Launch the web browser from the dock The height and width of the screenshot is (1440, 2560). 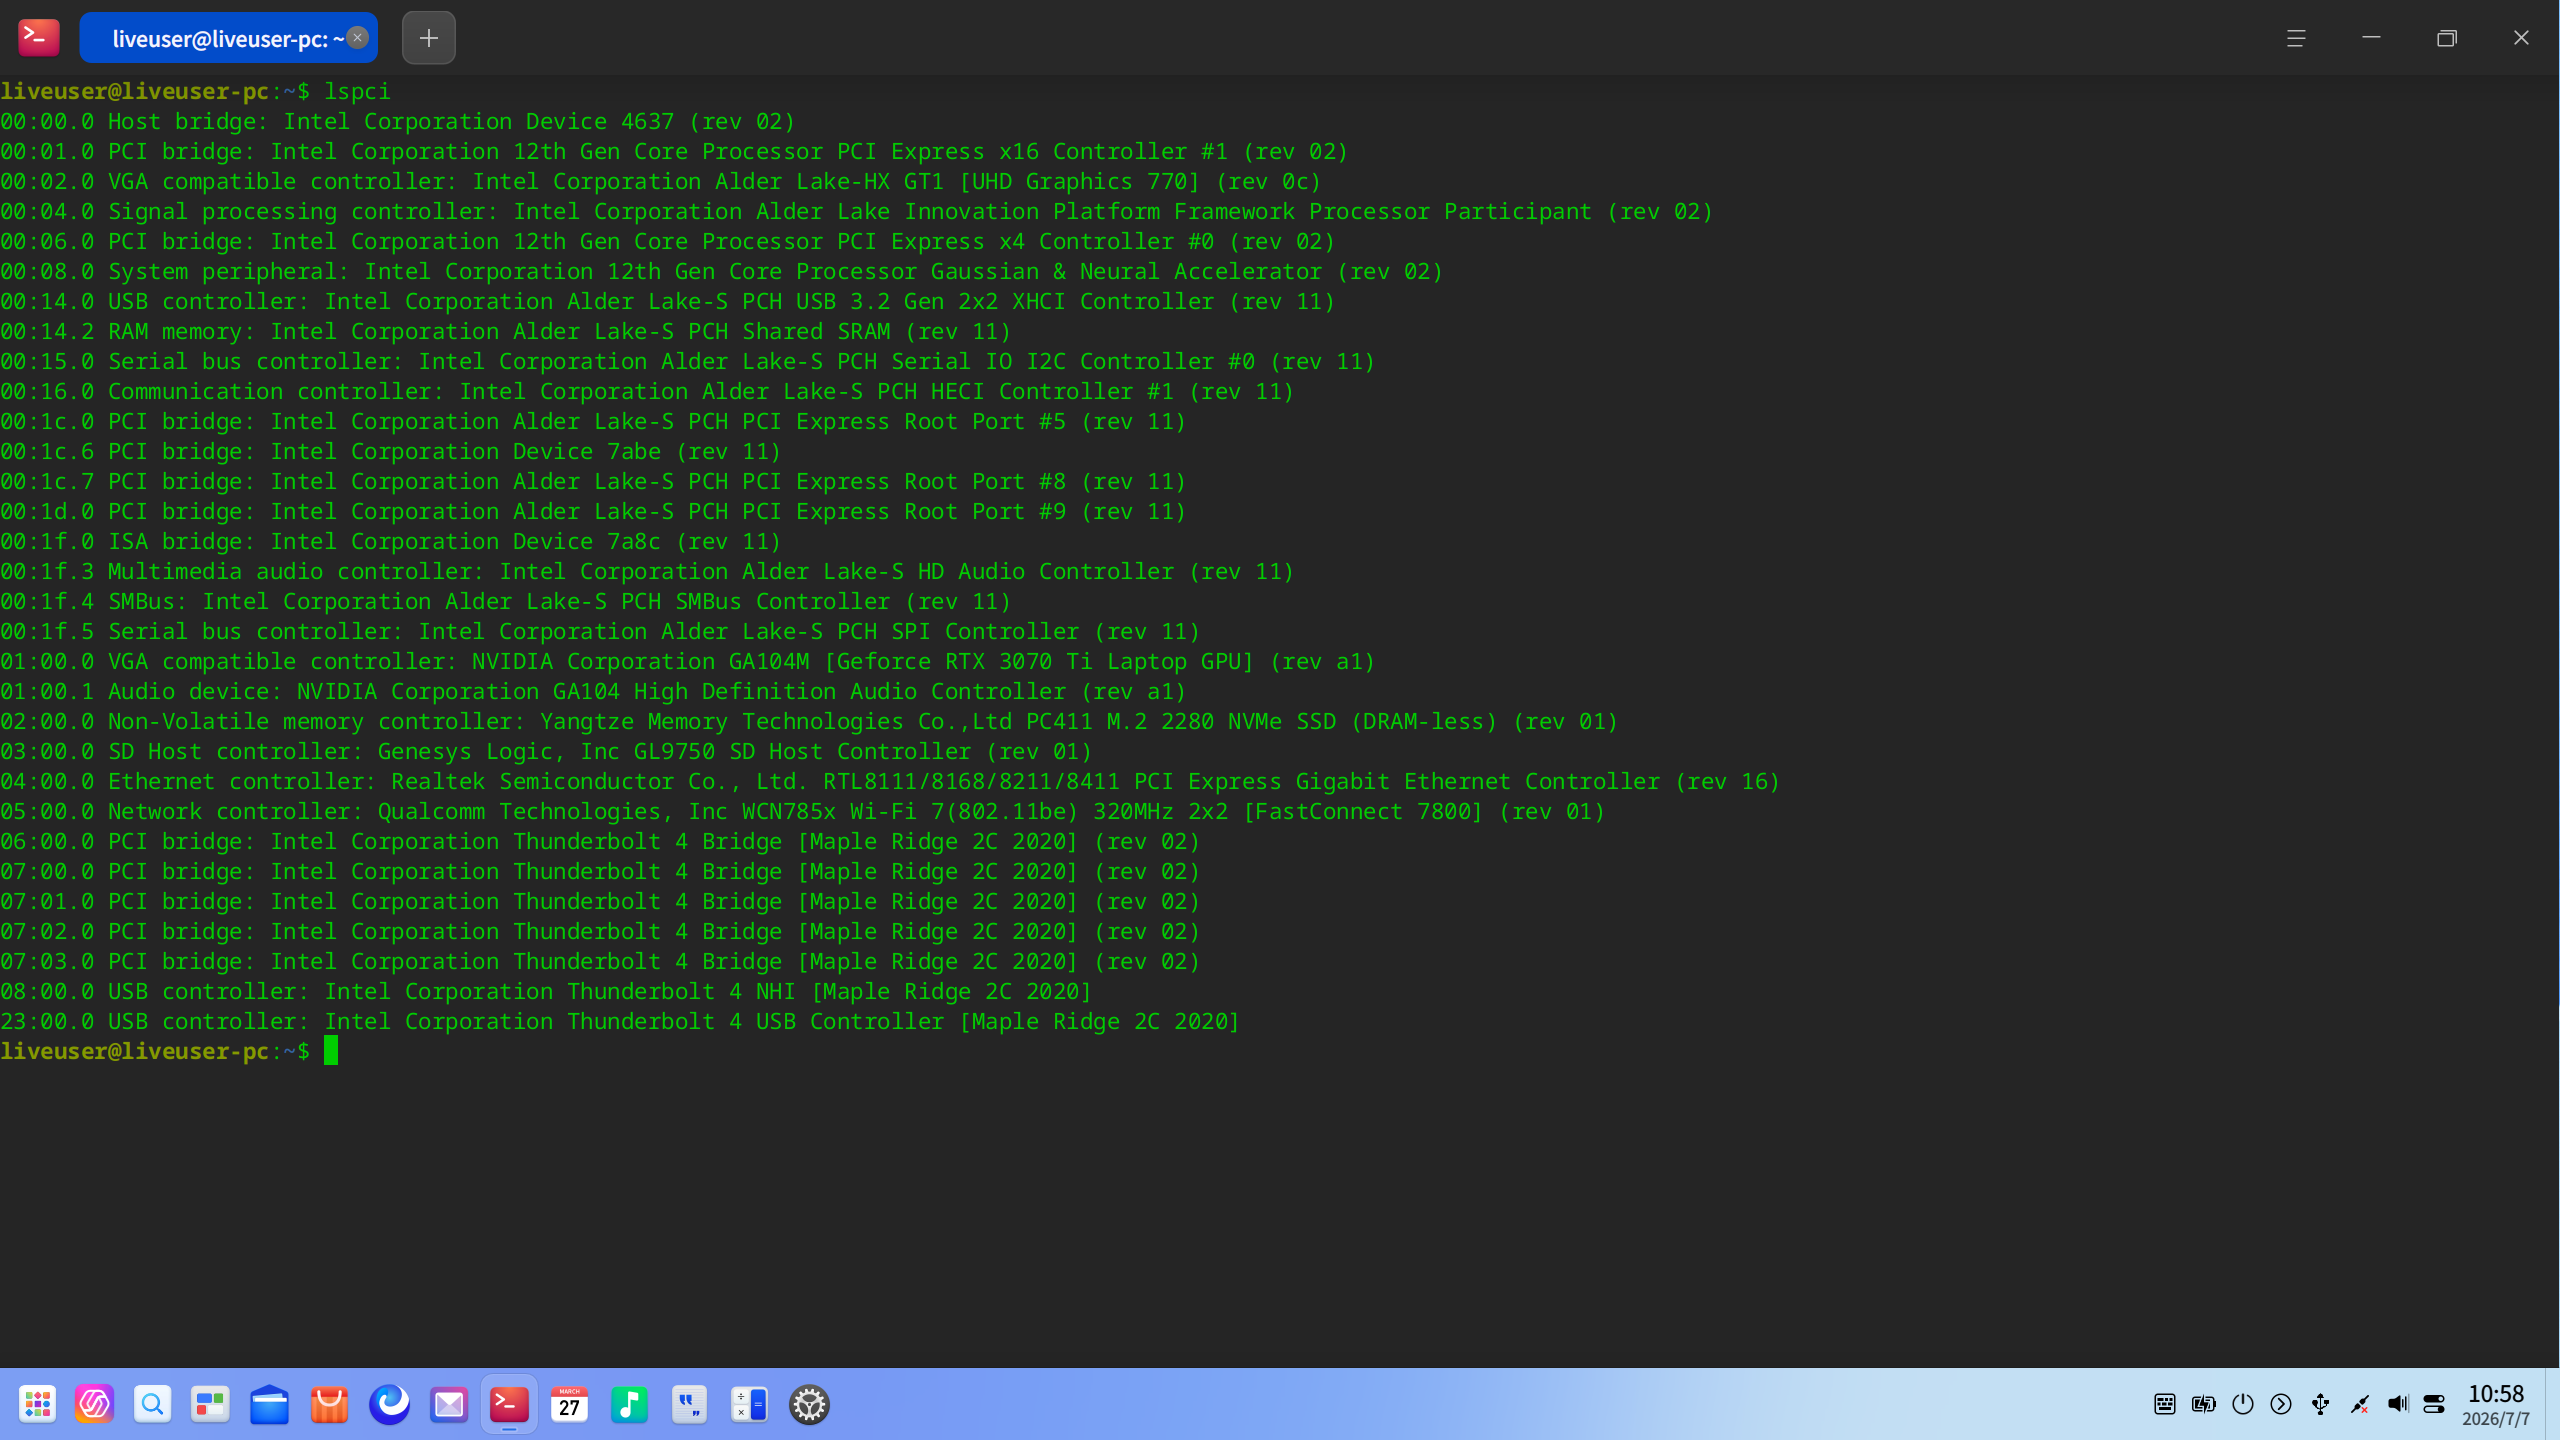[x=389, y=1405]
